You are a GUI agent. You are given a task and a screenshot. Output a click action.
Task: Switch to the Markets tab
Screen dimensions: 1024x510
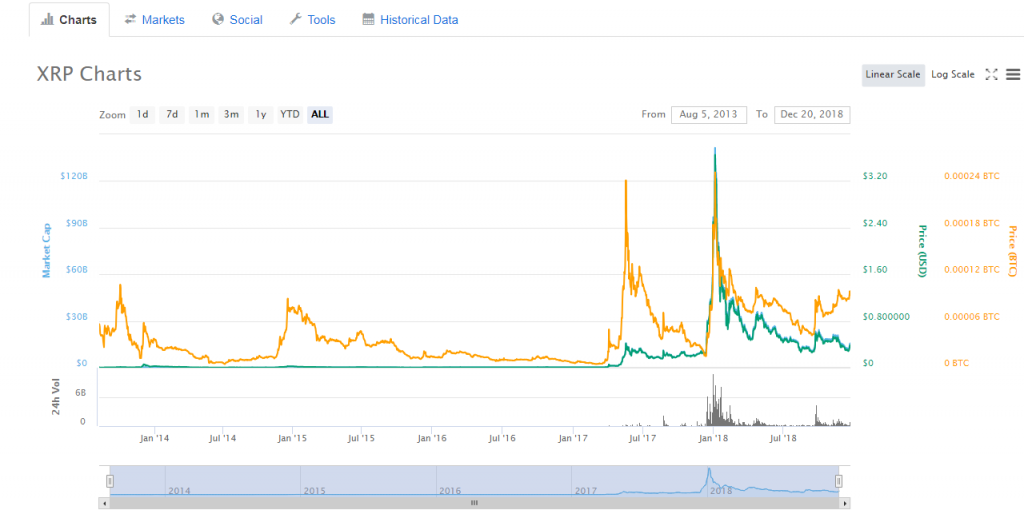point(155,20)
